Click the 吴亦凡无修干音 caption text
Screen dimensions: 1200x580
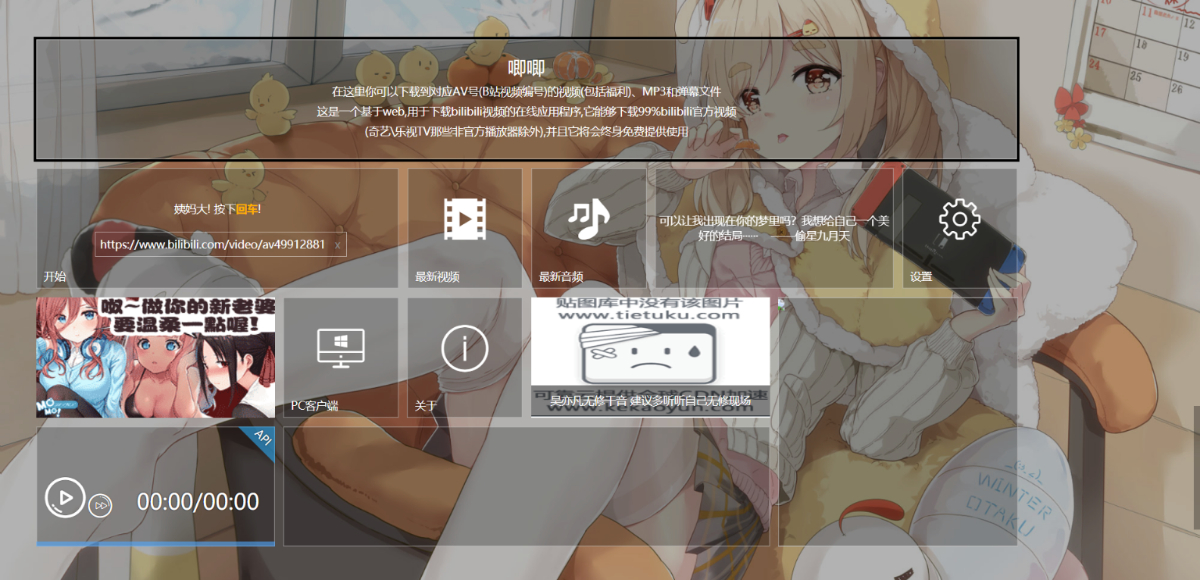(x=650, y=401)
